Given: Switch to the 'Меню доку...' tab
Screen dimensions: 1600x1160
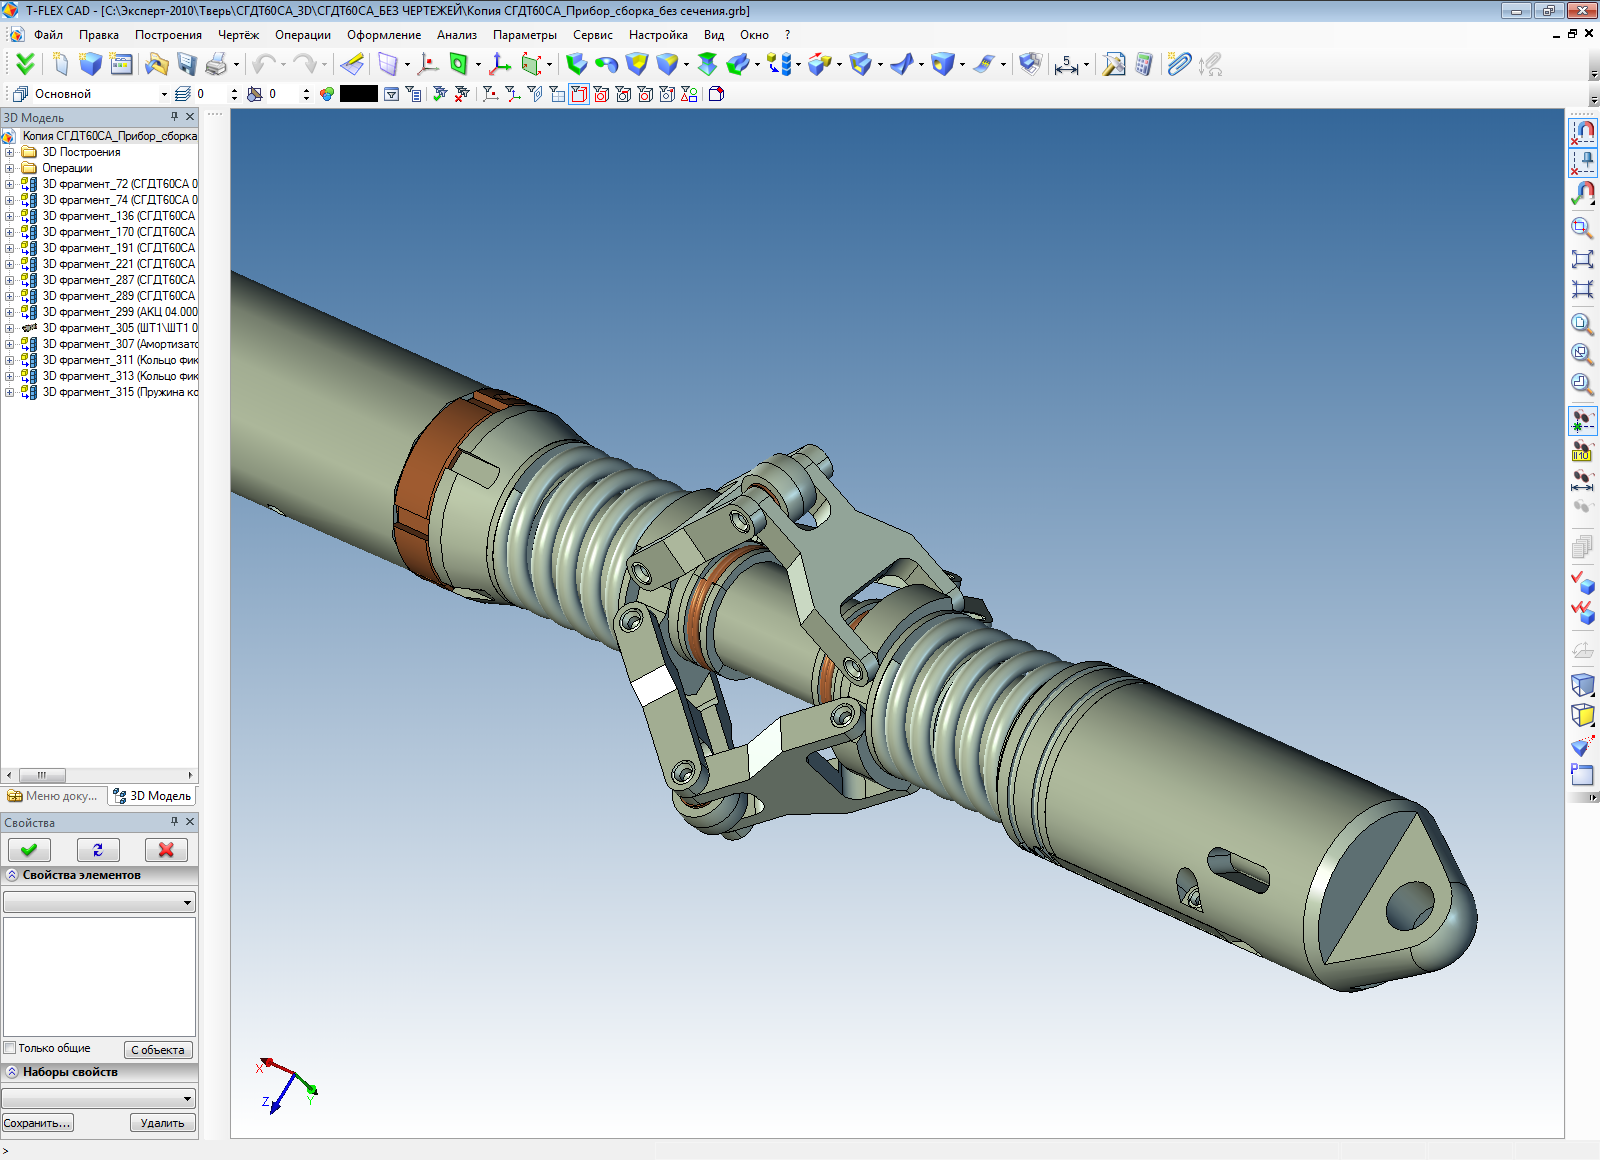Looking at the screenshot, I should pos(53,796).
